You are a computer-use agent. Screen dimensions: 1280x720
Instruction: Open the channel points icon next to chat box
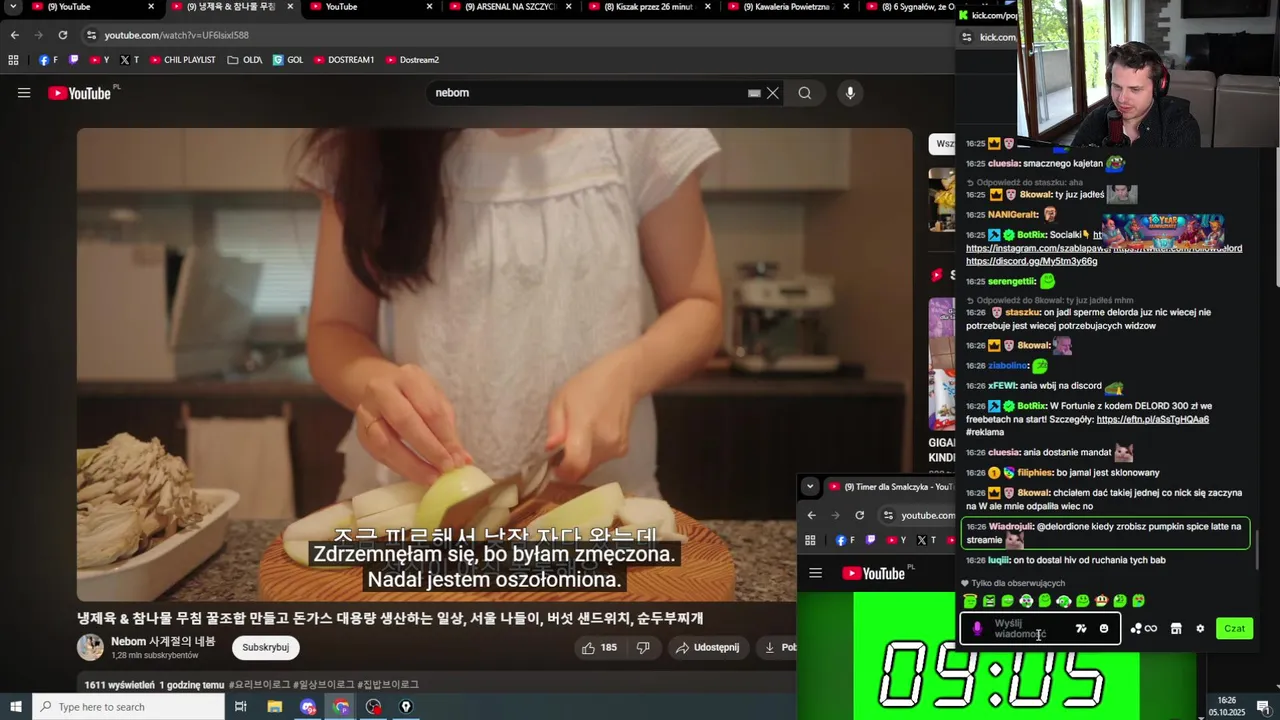click(1143, 629)
